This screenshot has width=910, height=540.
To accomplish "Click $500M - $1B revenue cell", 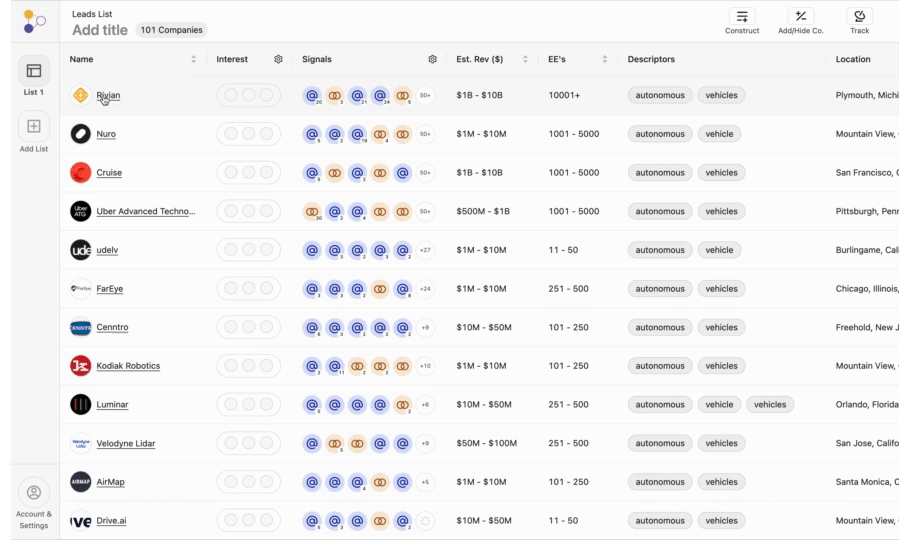I will 483,211.
